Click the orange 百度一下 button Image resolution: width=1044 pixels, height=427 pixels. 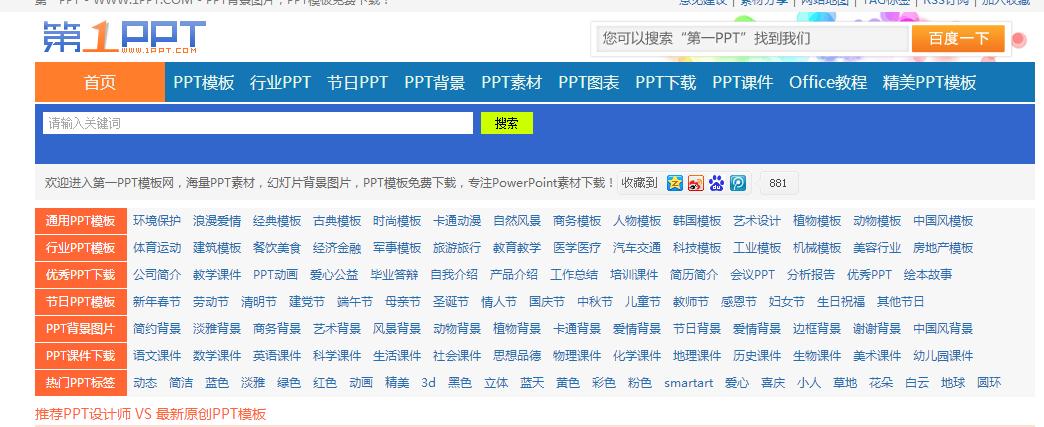tap(958, 39)
